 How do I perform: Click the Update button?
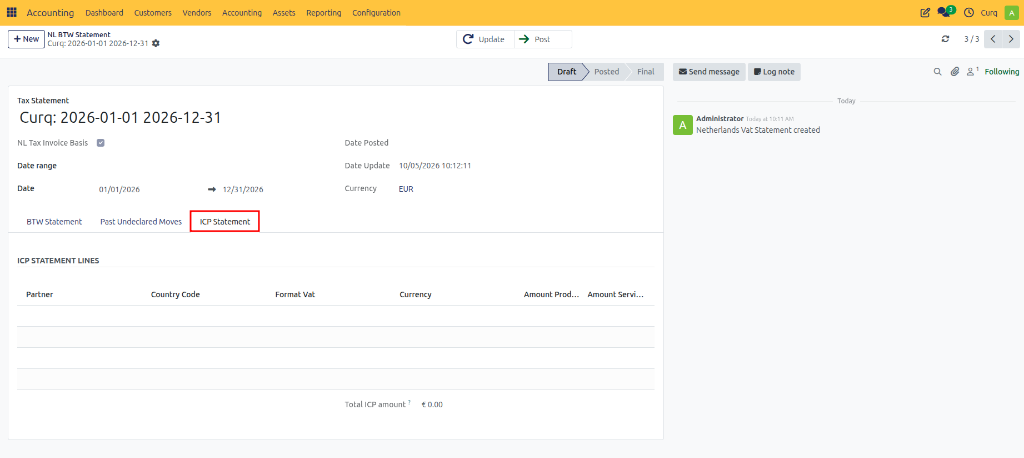[x=485, y=39]
